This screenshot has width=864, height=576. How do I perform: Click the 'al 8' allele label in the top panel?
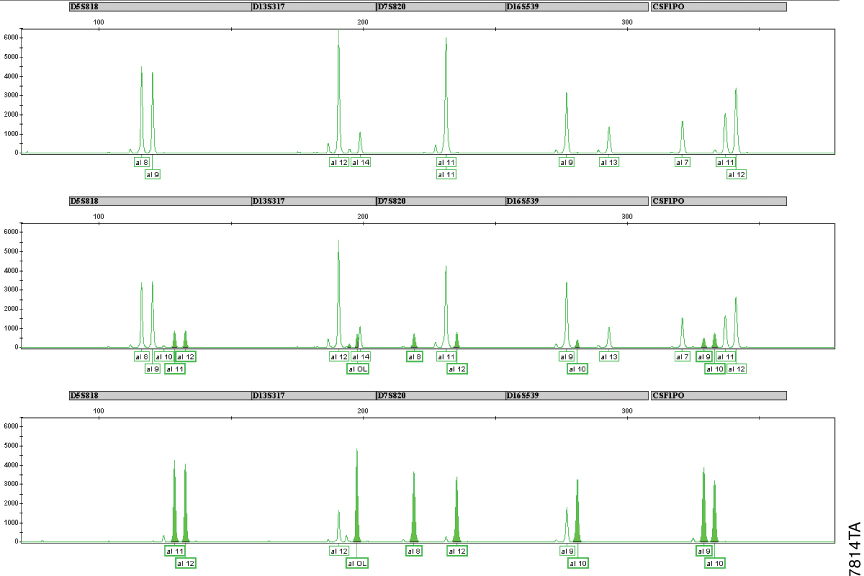[140, 162]
